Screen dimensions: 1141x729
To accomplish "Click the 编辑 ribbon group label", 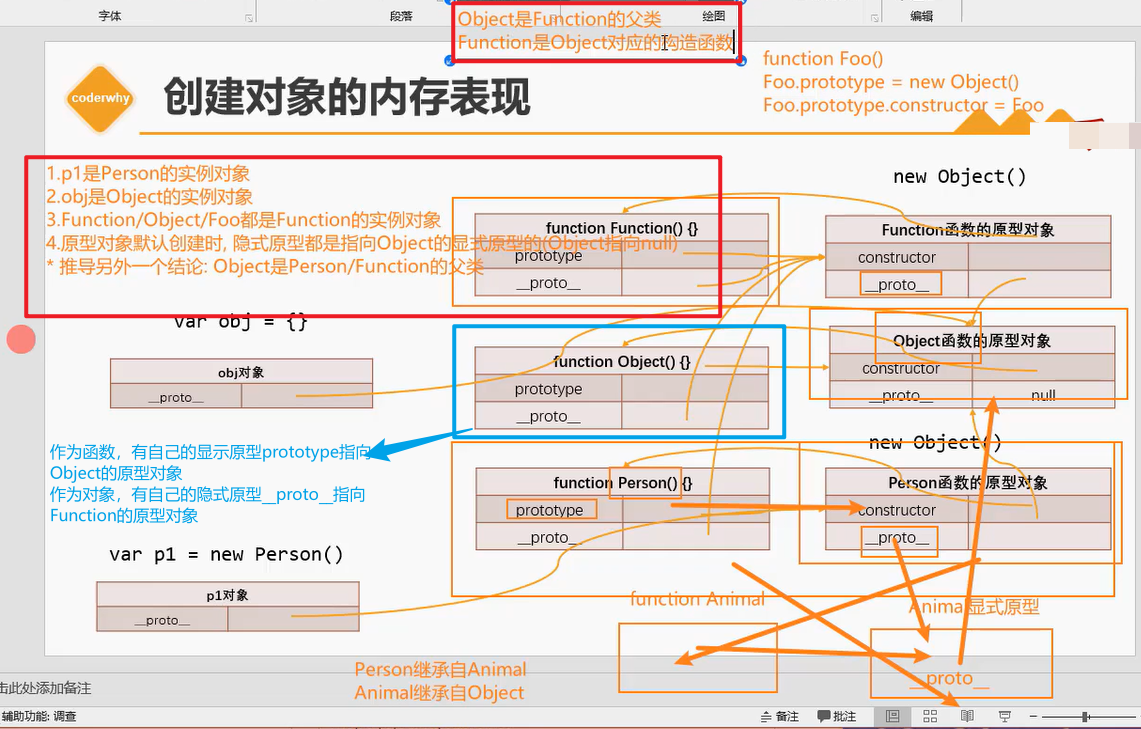I will (x=921, y=15).
